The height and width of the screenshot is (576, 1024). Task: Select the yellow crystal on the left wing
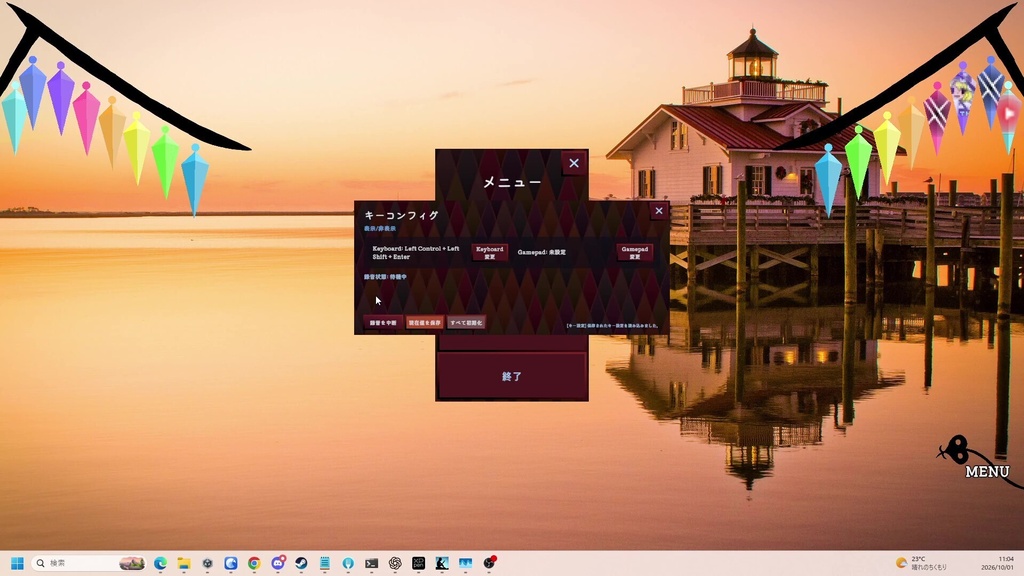137,147
